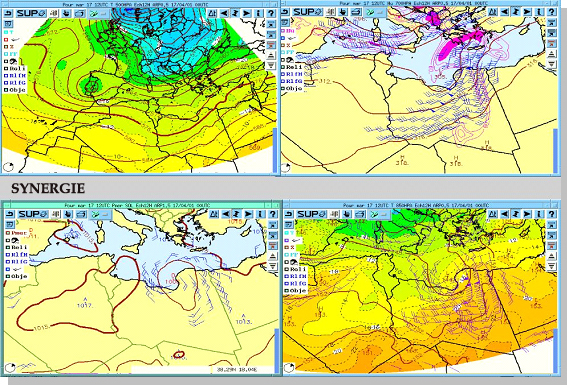The height and width of the screenshot is (385, 567).
Task: Click the up-triangle expander on top-right window's right panel
Action: (551, 54)
